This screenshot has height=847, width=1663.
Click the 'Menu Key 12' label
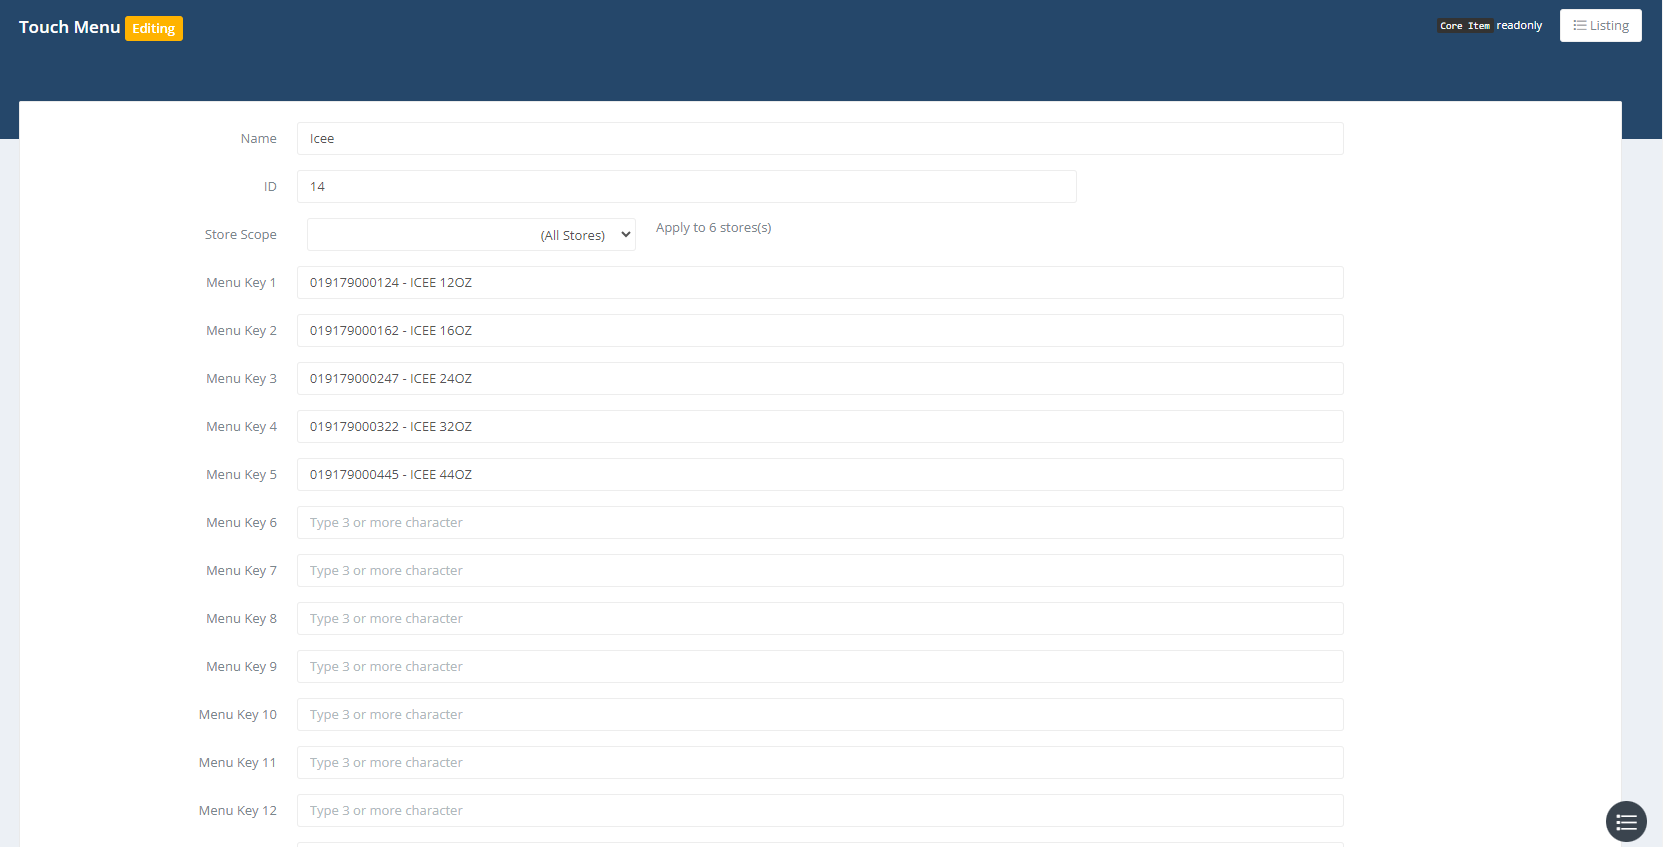[x=238, y=811]
